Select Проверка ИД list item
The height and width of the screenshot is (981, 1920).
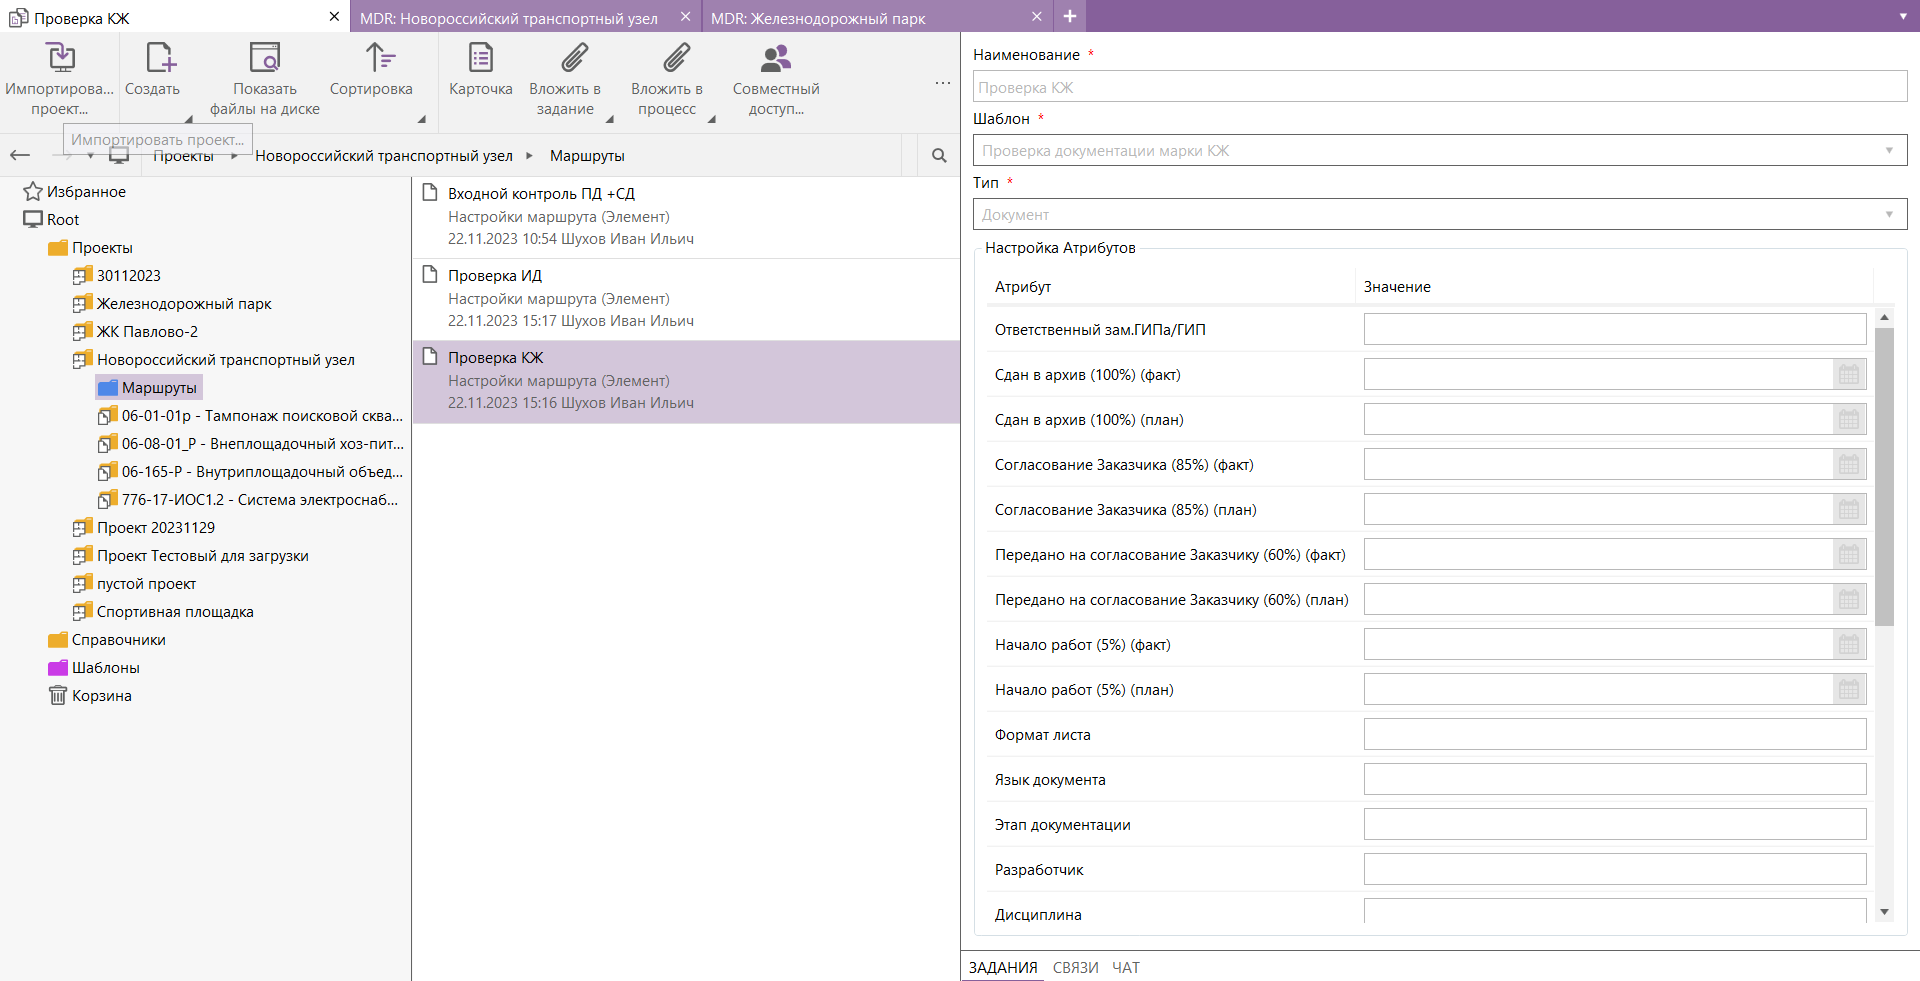pos(686,299)
